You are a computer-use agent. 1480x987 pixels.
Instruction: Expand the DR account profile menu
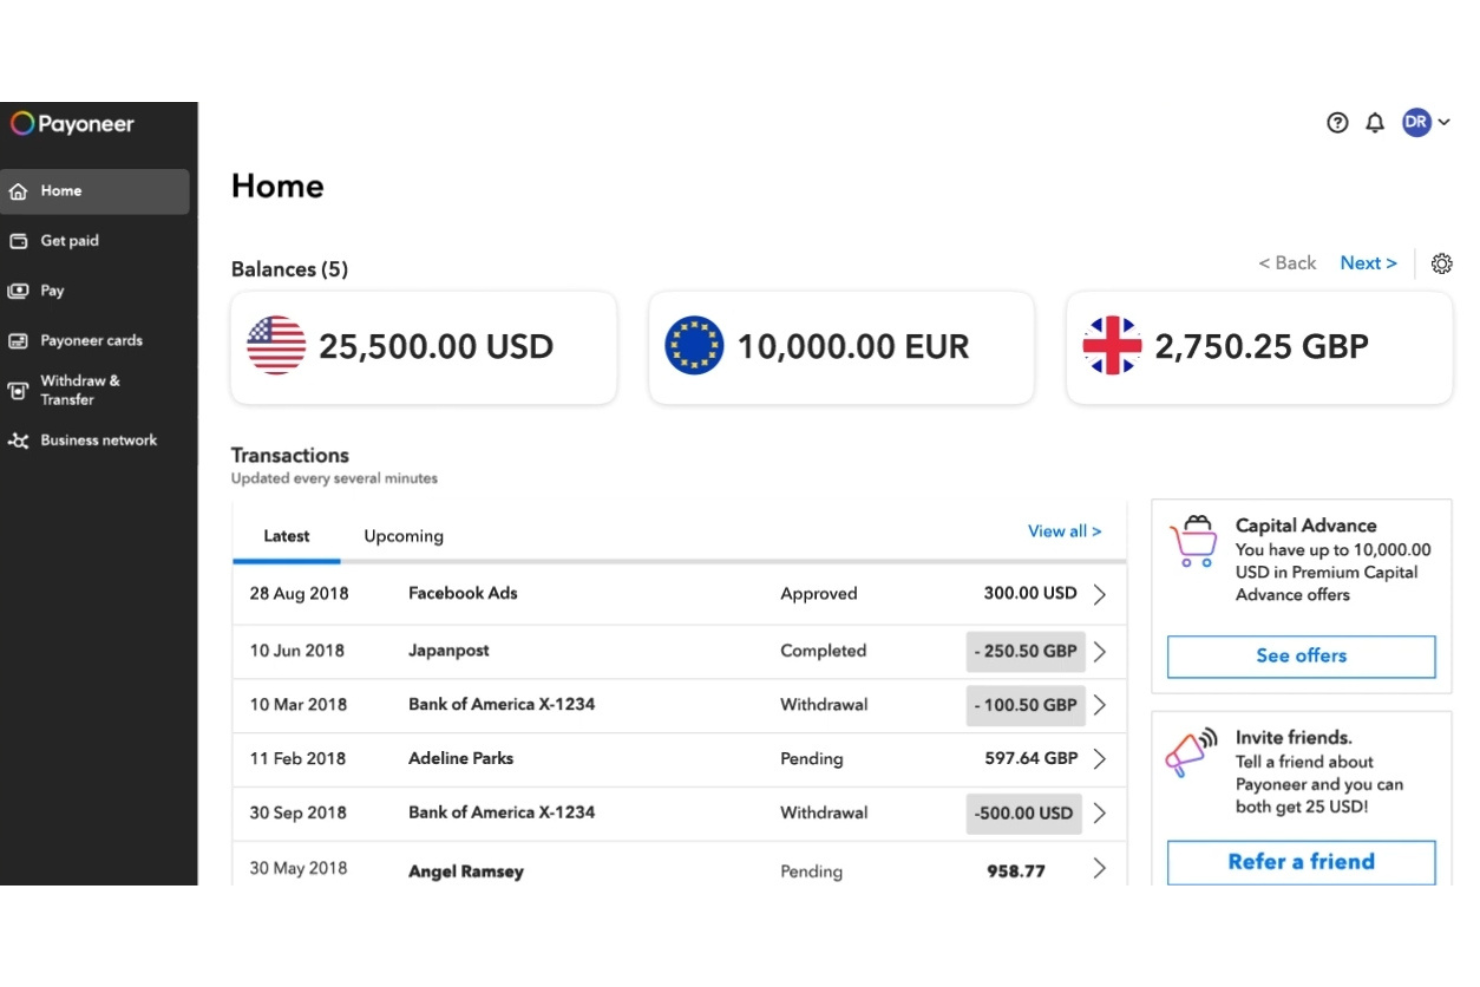1424,122
